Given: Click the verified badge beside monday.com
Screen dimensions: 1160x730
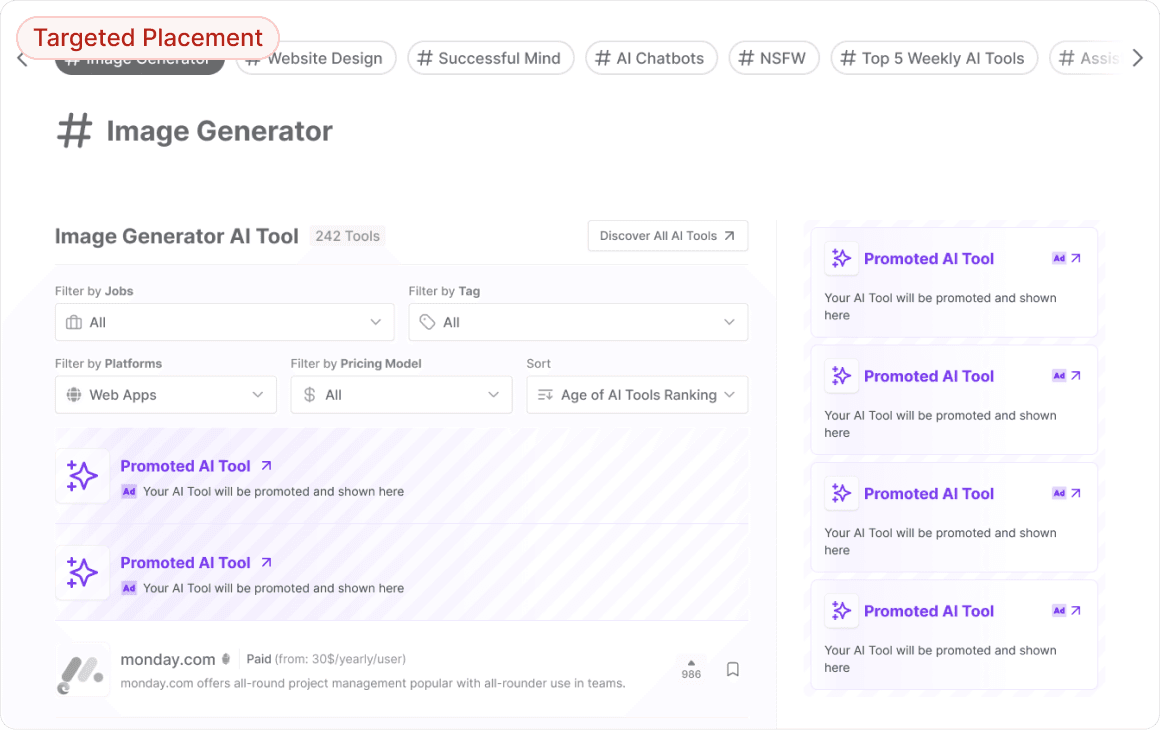Looking at the screenshot, I should coord(226,659).
